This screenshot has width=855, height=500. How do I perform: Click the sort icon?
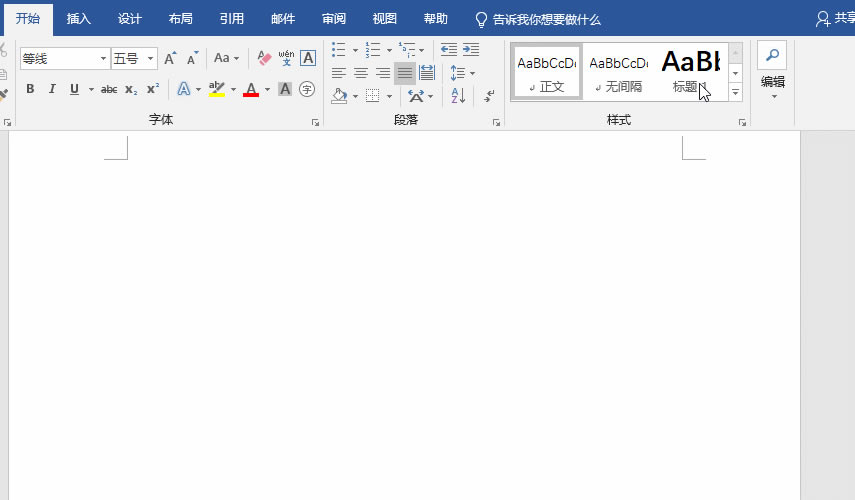[459, 96]
